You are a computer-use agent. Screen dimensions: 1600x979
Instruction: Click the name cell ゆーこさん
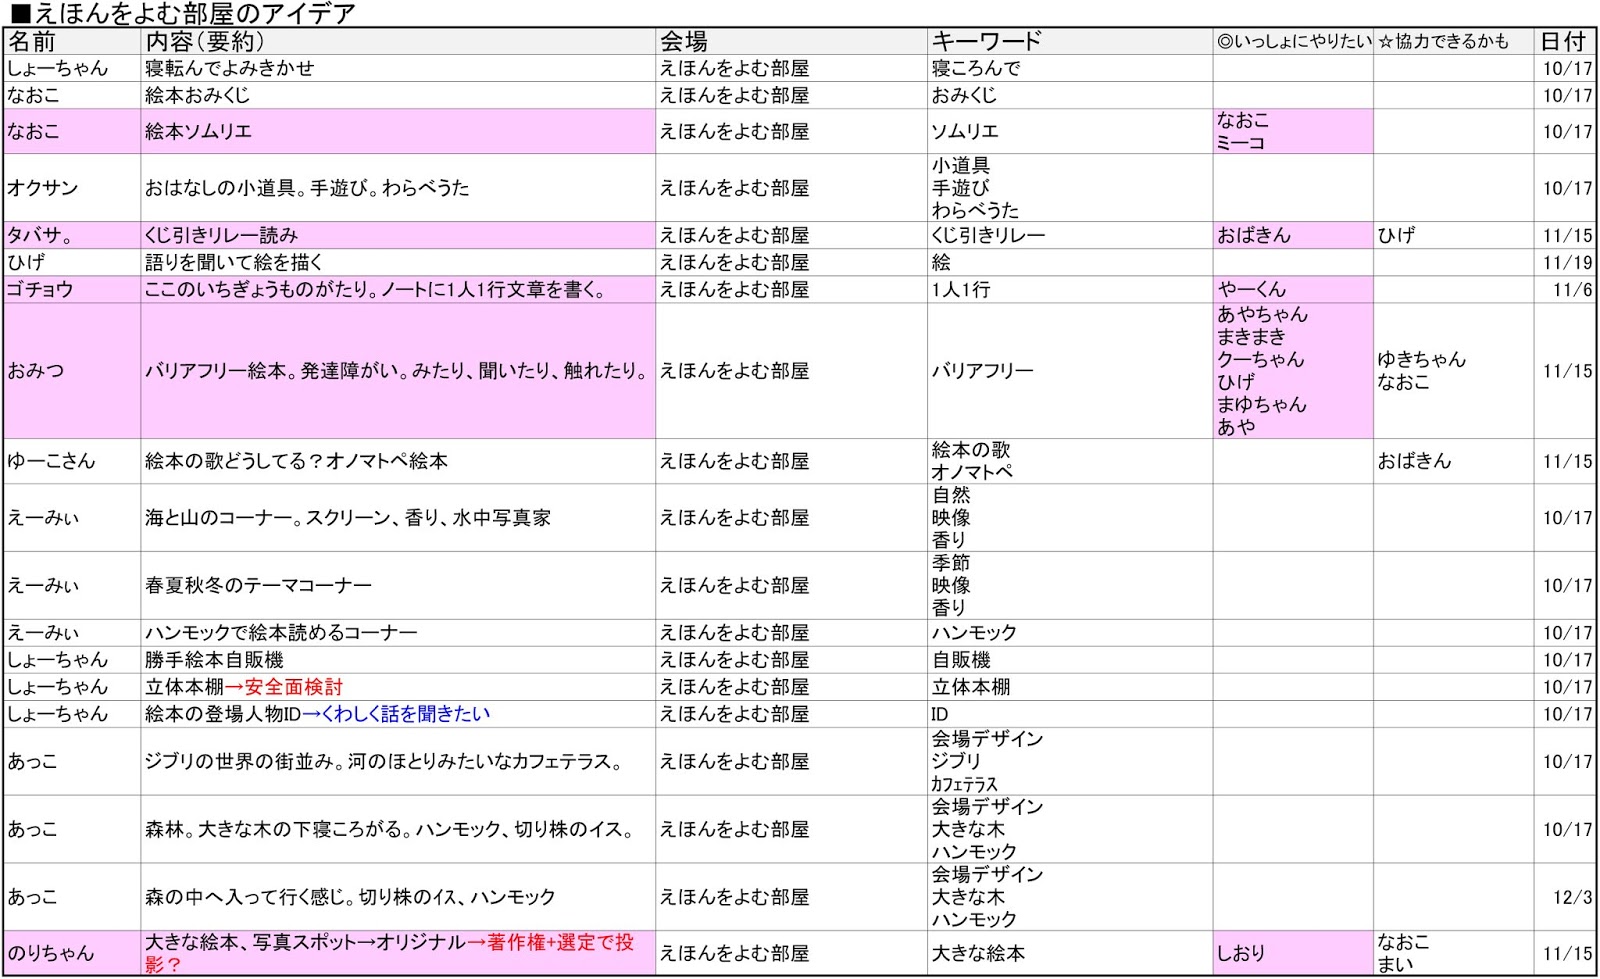point(72,461)
